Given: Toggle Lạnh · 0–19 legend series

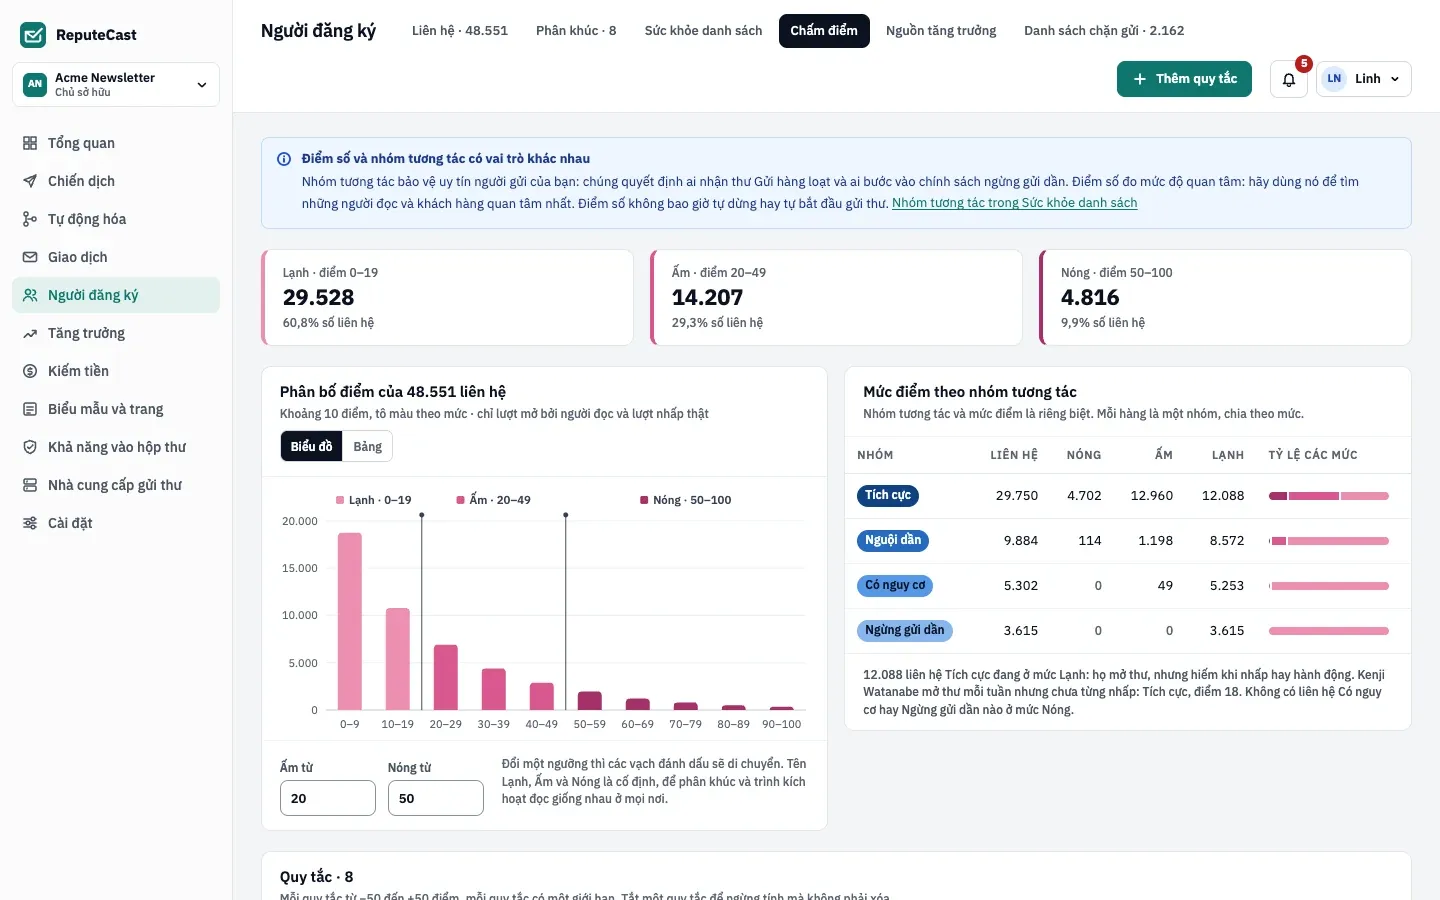Looking at the screenshot, I should pyautogui.click(x=374, y=500).
